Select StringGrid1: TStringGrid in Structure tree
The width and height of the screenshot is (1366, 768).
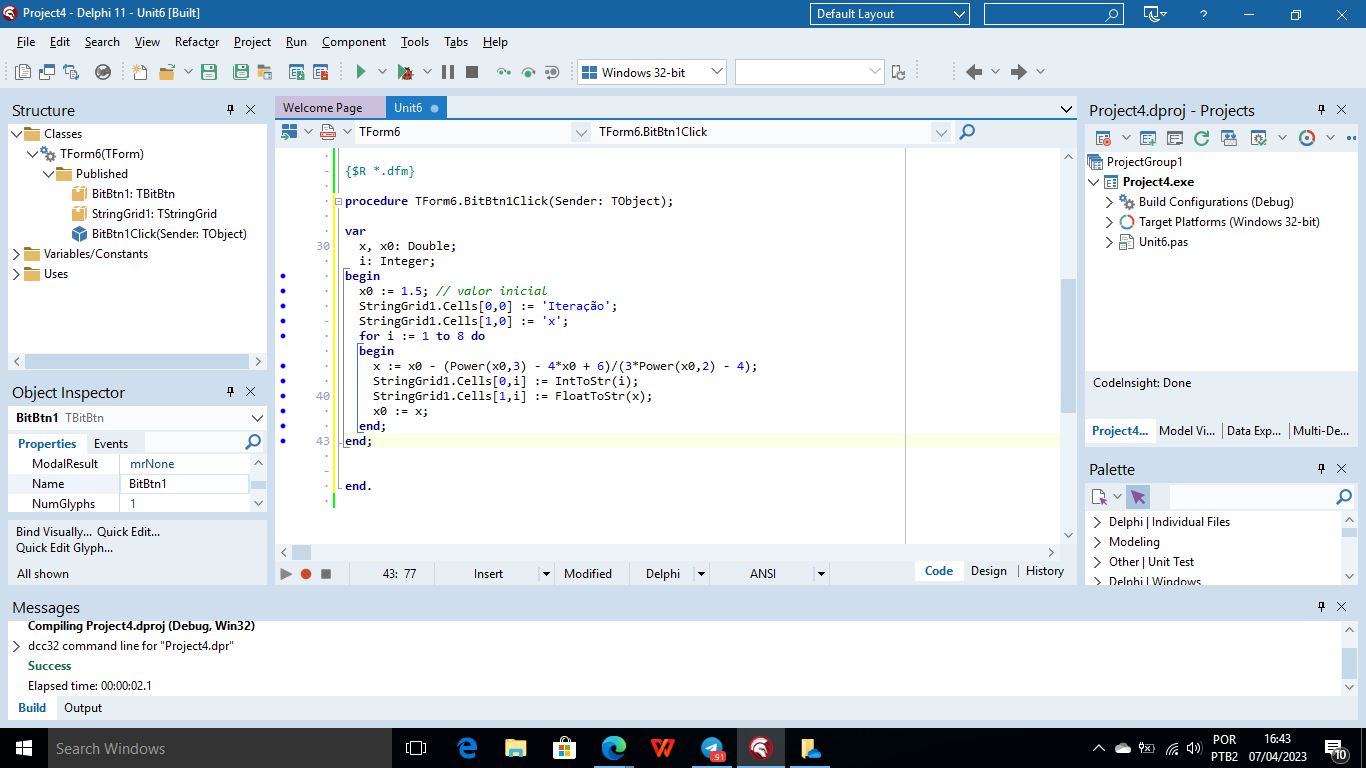pos(154,214)
